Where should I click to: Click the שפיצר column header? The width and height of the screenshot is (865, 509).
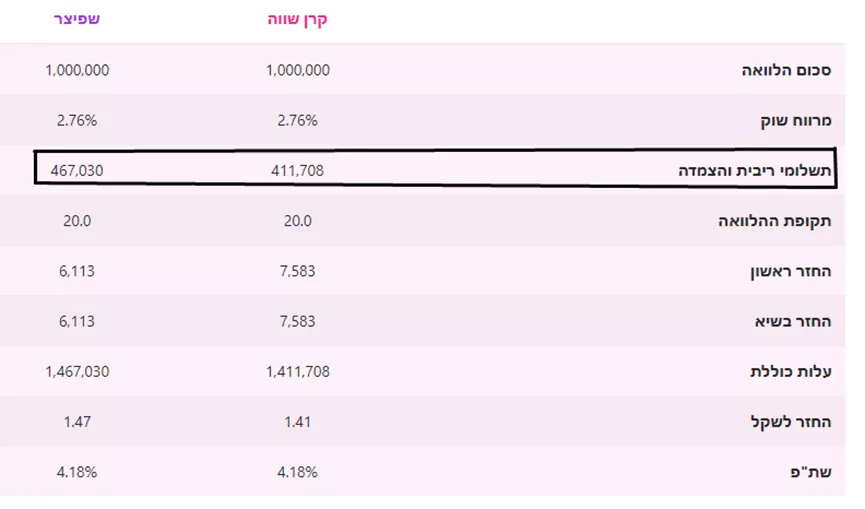[x=77, y=19]
